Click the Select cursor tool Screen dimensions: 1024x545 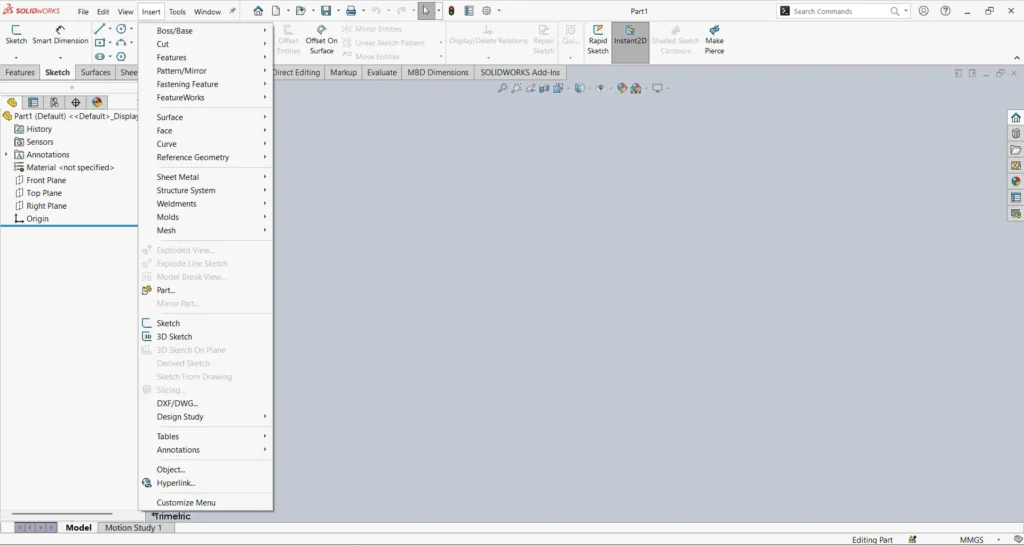(426, 11)
